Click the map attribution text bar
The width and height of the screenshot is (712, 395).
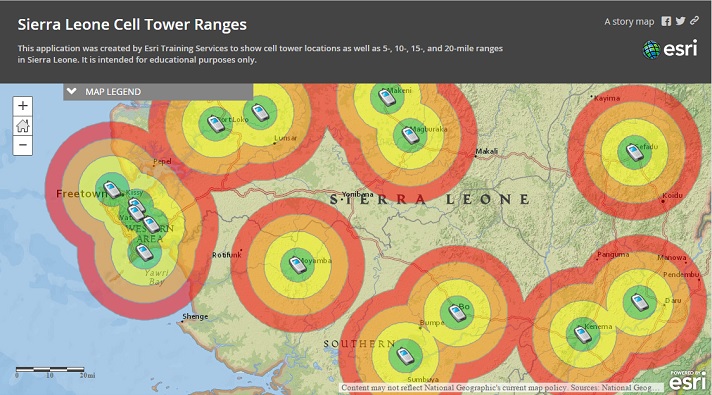tap(501, 388)
